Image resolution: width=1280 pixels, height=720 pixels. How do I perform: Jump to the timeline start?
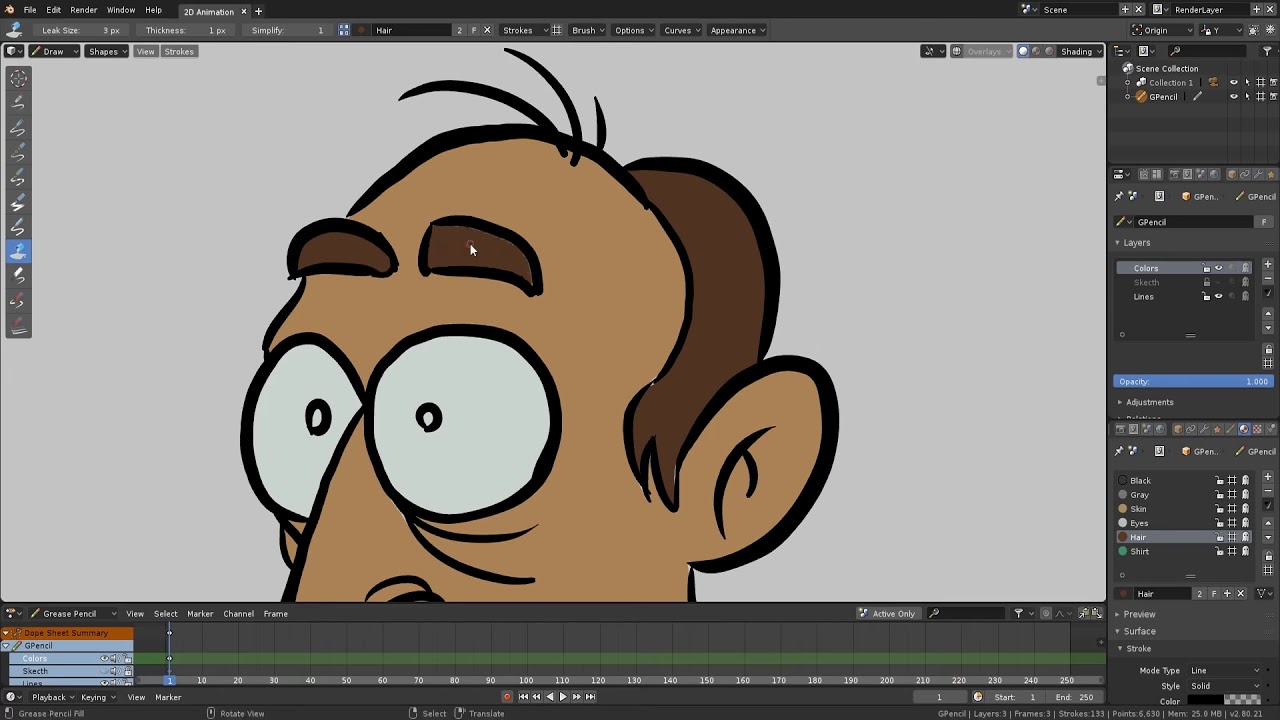(x=523, y=697)
